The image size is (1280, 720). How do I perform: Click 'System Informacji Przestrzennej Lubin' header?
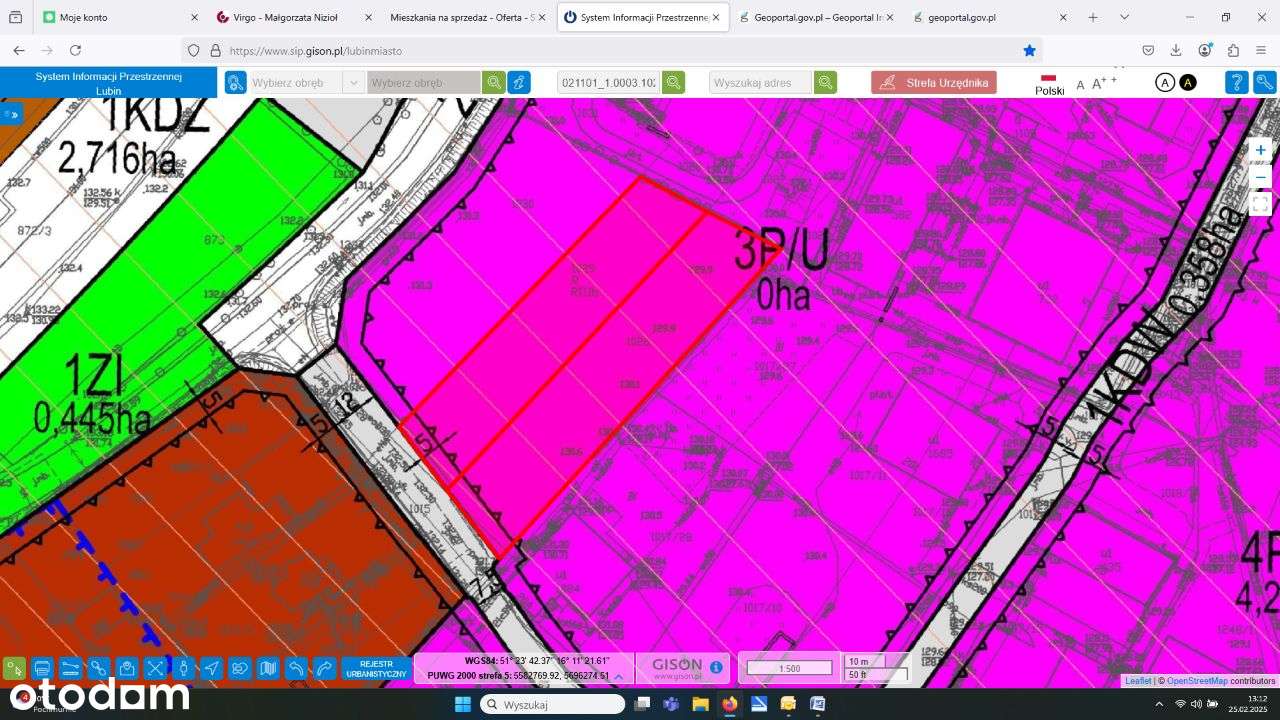108,83
